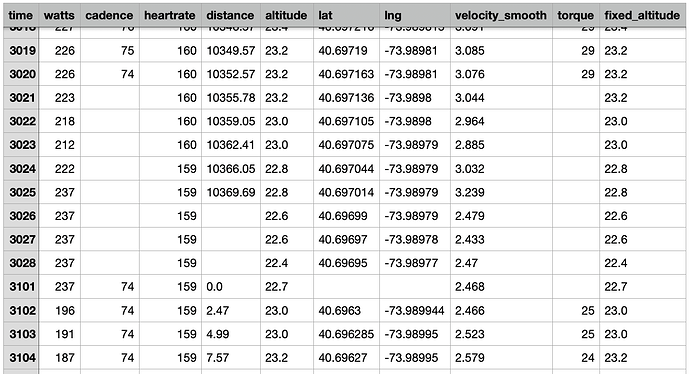Select the time column header
This screenshot has height=374, width=690.
22,15
